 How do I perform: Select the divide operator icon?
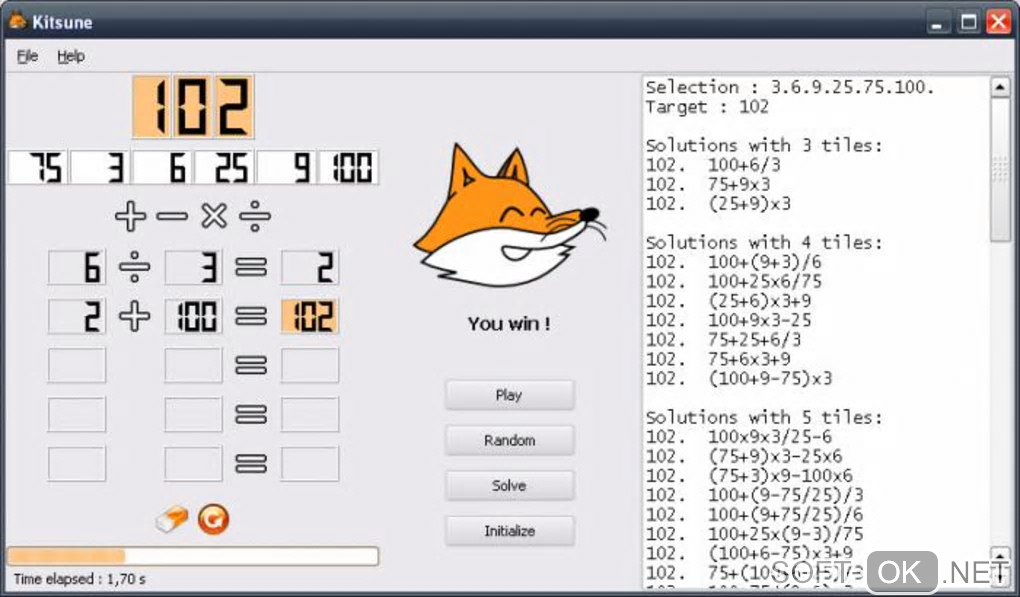click(255, 217)
